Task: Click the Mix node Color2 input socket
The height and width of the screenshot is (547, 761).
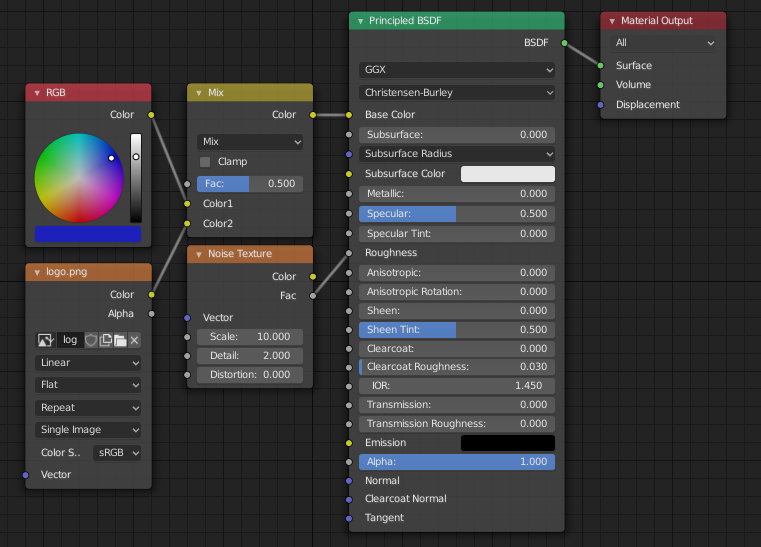Action: [x=187, y=224]
